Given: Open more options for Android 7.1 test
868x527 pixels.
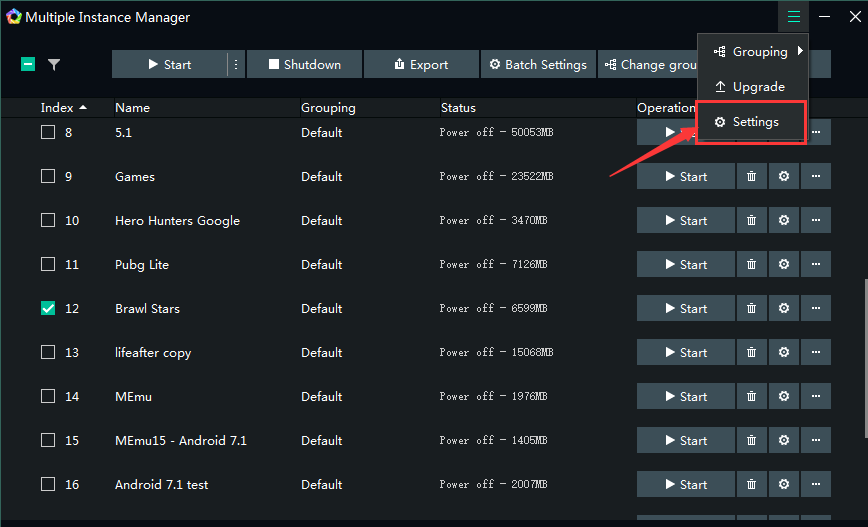Looking at the screenshot, I should (x=816, y=485).
